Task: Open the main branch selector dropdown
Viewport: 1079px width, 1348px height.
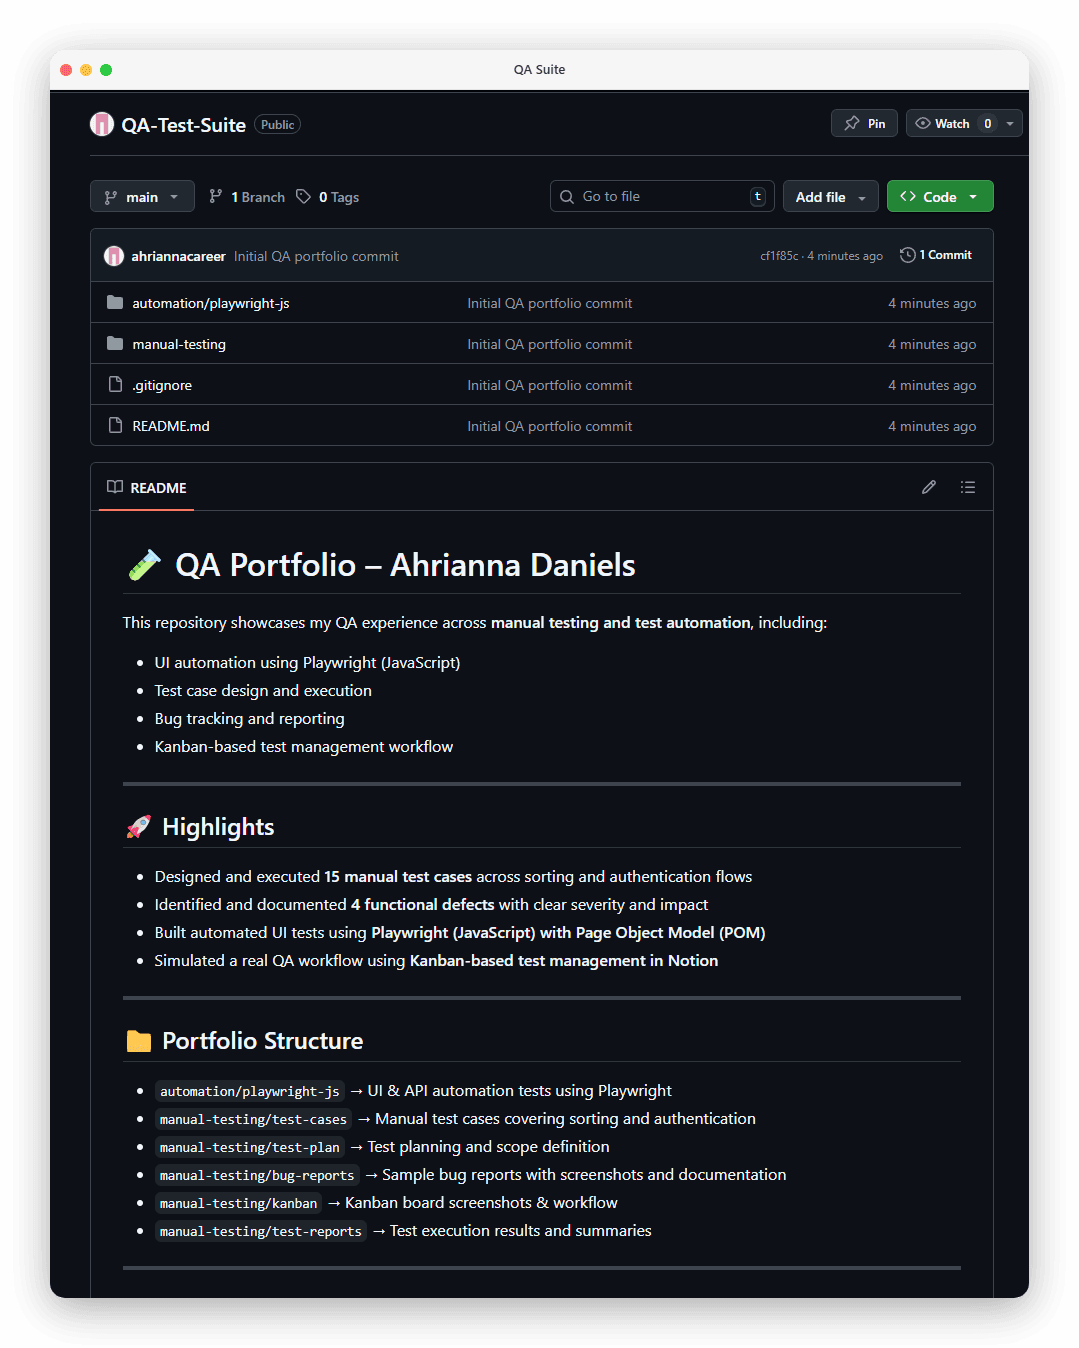Action: 142,196
